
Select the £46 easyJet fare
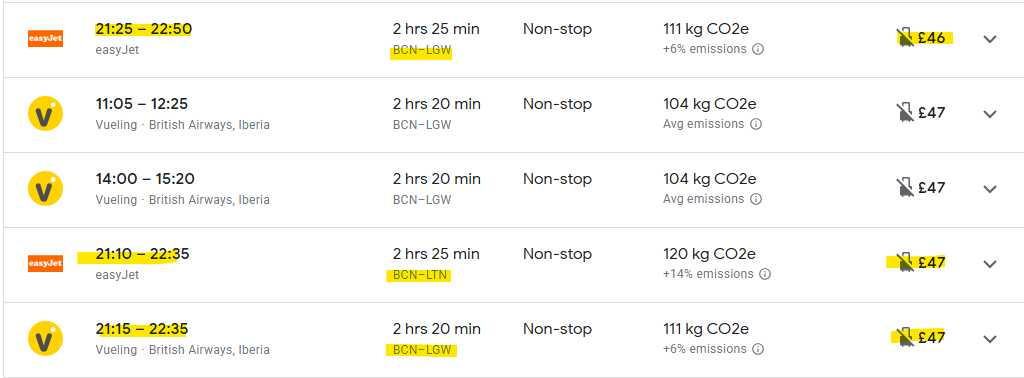click(x=931, y=38)
